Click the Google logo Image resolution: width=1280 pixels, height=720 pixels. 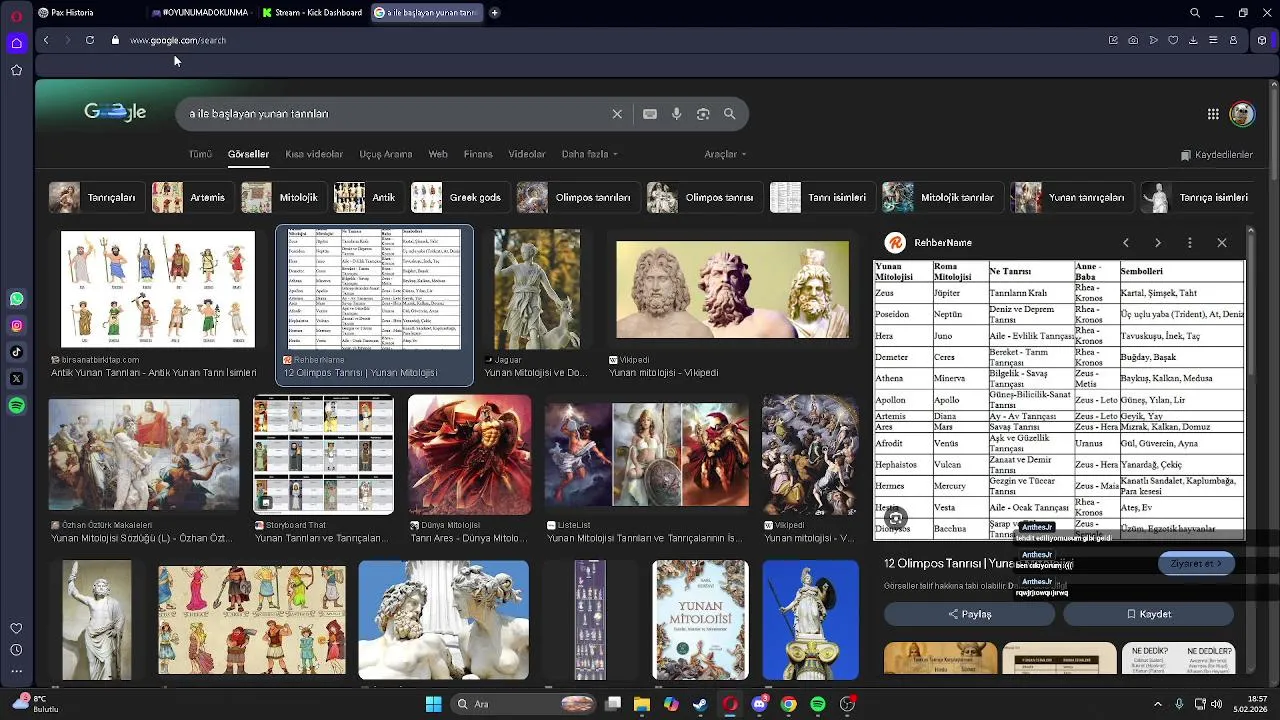115,112
